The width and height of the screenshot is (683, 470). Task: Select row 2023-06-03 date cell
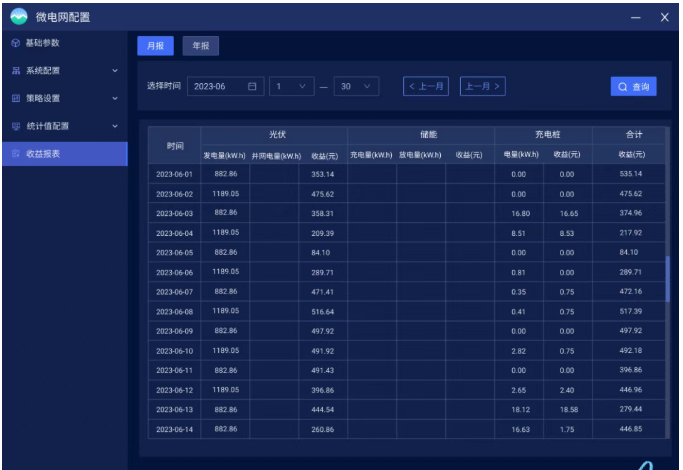point(174,213)
